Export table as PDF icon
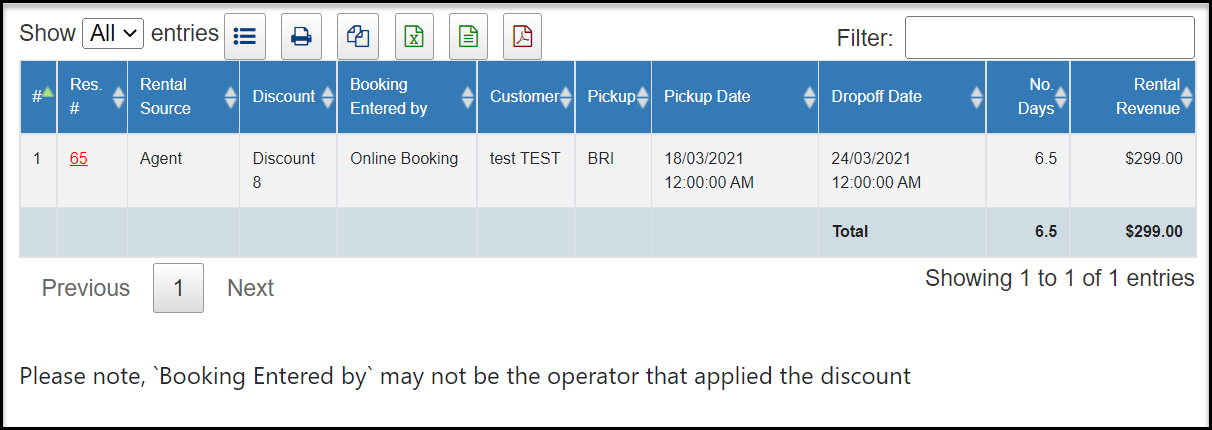Viewport: 1212px width, 430px height. (523, 36)
